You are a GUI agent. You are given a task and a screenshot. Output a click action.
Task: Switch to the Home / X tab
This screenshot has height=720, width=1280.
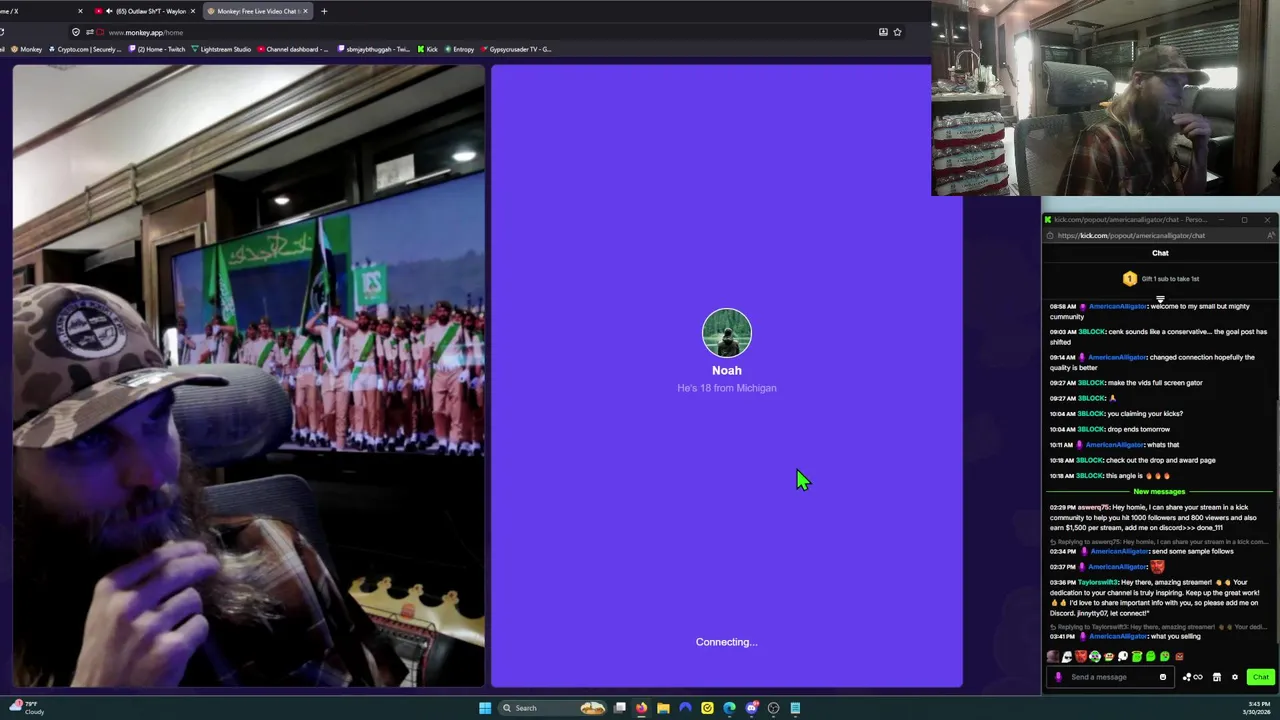(x=40, y=11)
